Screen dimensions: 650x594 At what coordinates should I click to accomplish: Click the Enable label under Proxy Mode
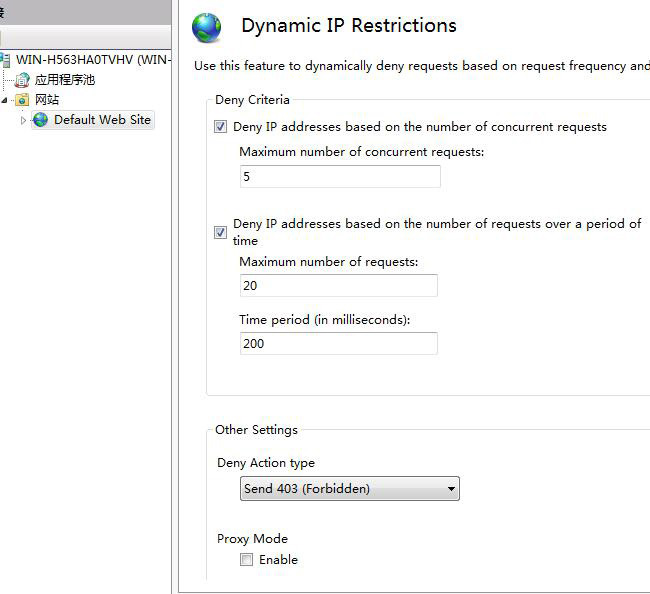coord(278,560)
